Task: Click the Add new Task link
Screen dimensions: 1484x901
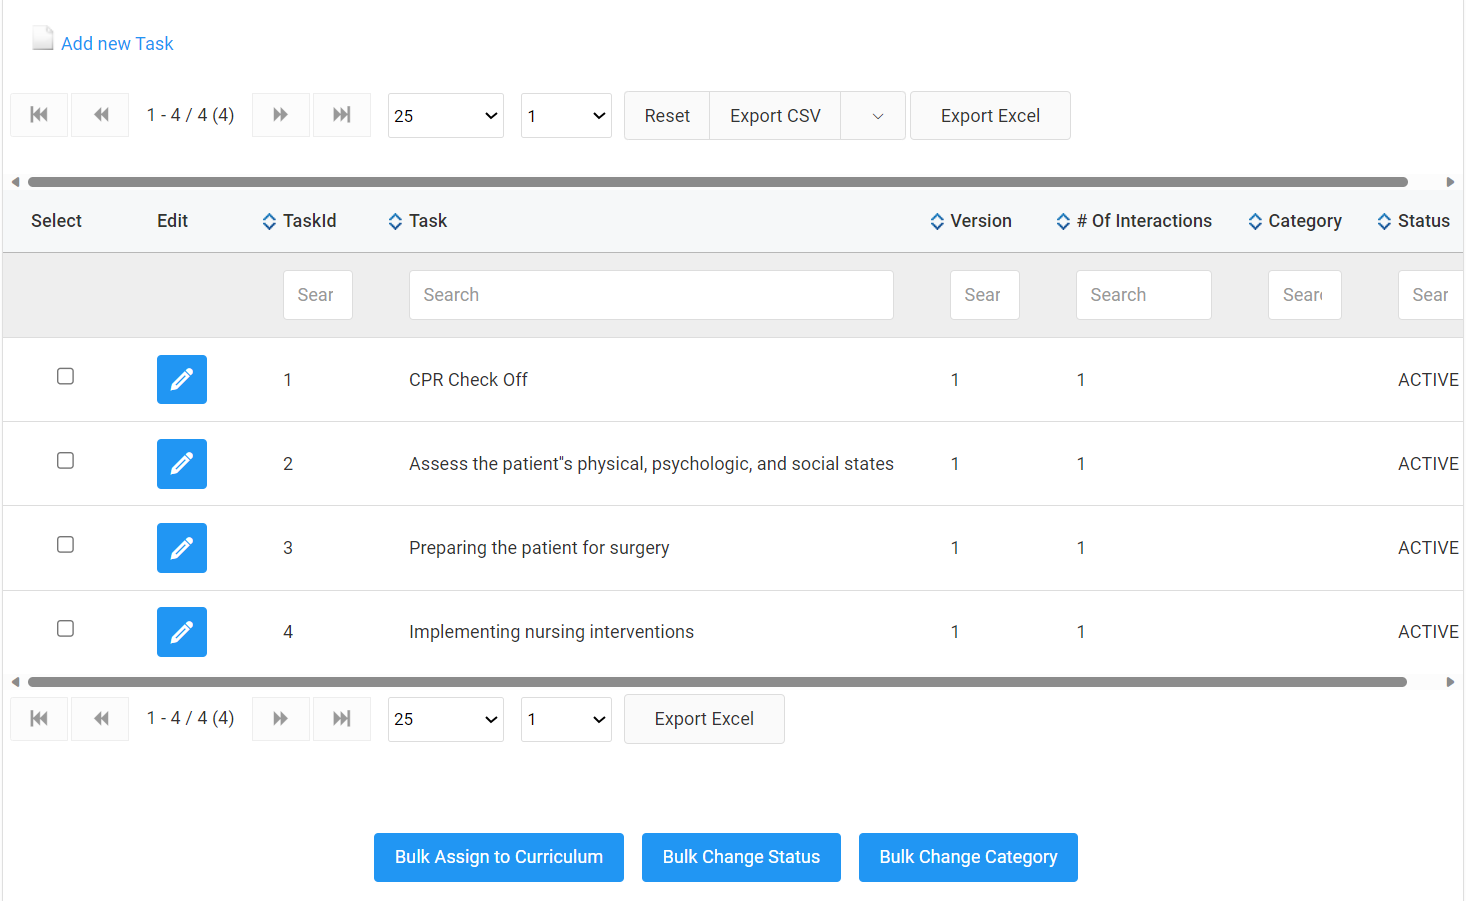Action: point(117,44)
